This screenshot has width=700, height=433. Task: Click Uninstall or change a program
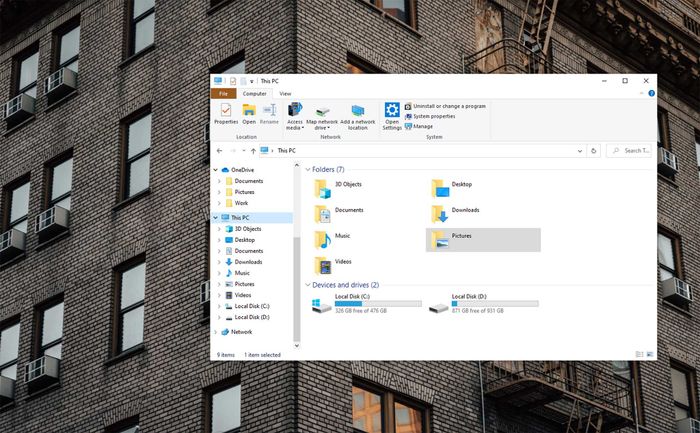coord(449,106)
